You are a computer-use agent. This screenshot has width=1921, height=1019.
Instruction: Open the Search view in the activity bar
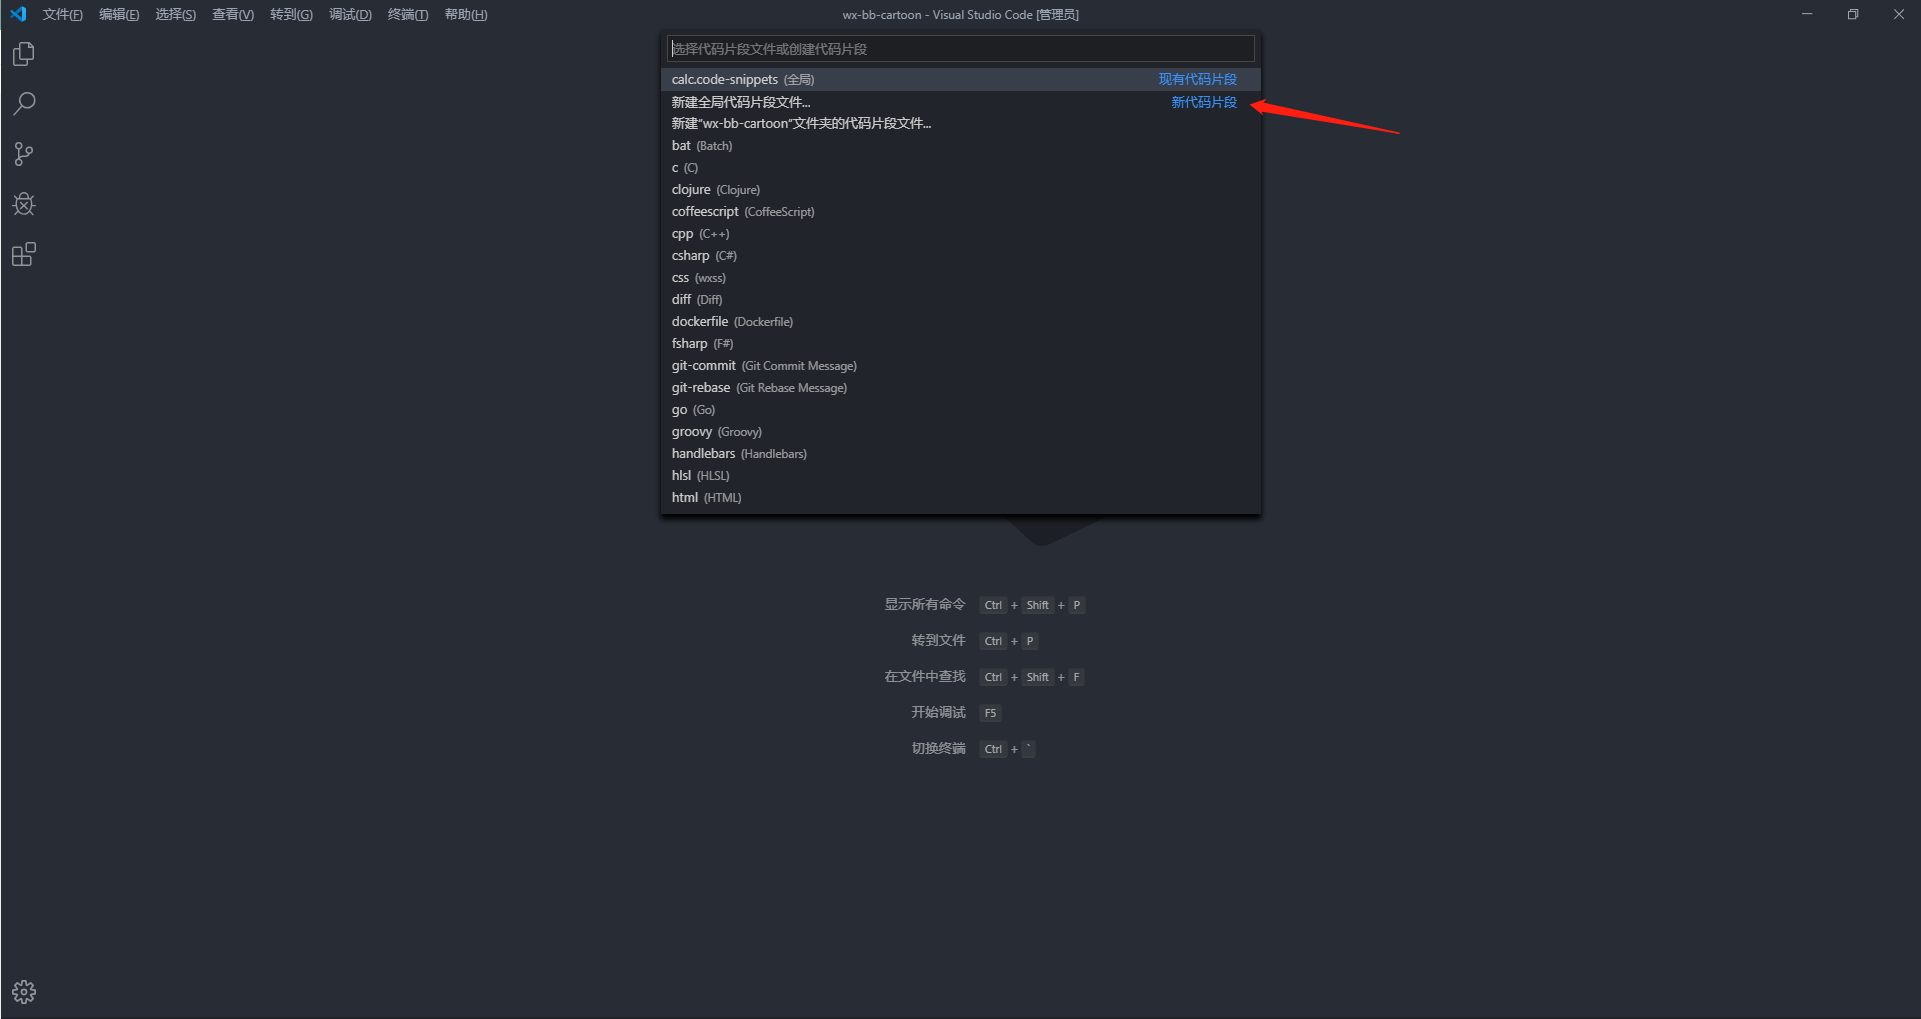pos(24,104)
